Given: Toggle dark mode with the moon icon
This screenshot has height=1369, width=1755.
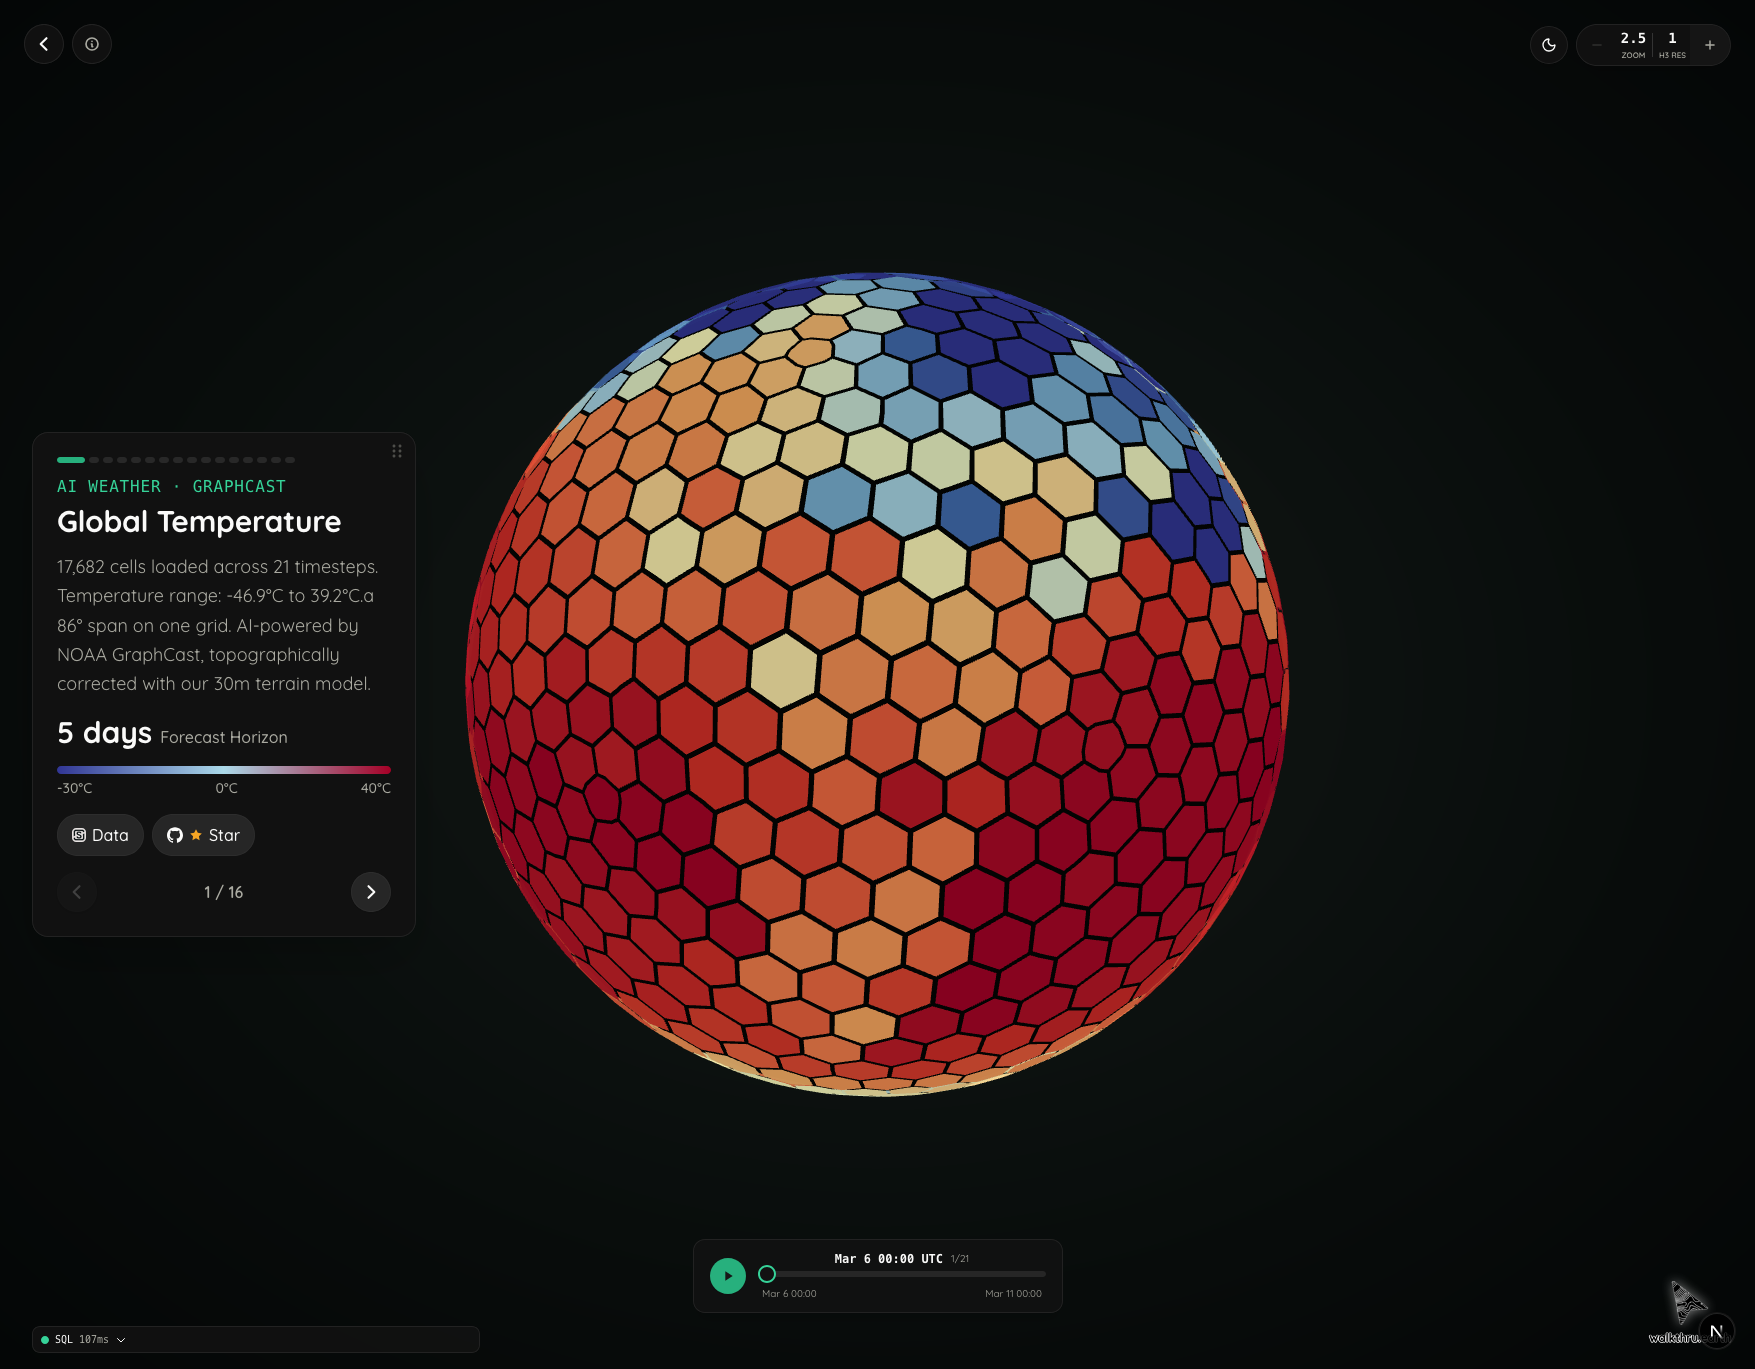Looking at the screenshot, I should point(1548,44).
